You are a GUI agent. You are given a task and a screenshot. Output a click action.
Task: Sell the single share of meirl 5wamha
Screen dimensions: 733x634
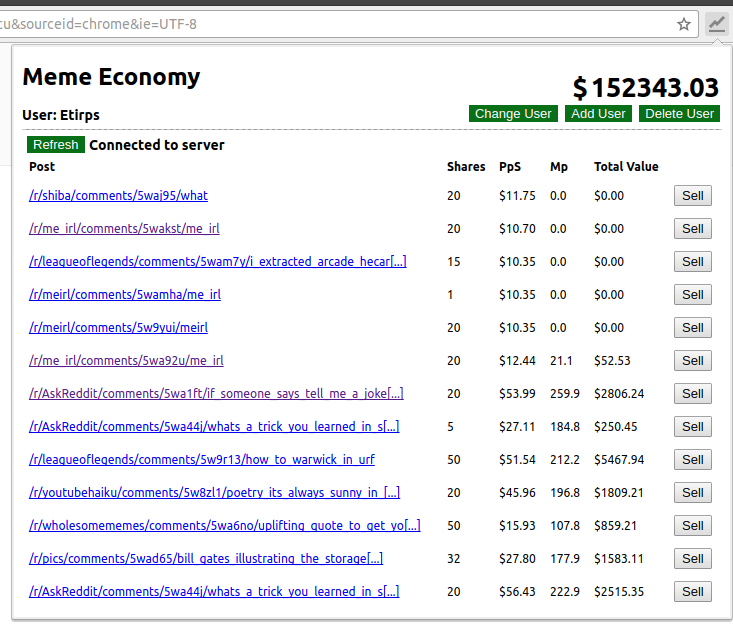tap(692, 295)
